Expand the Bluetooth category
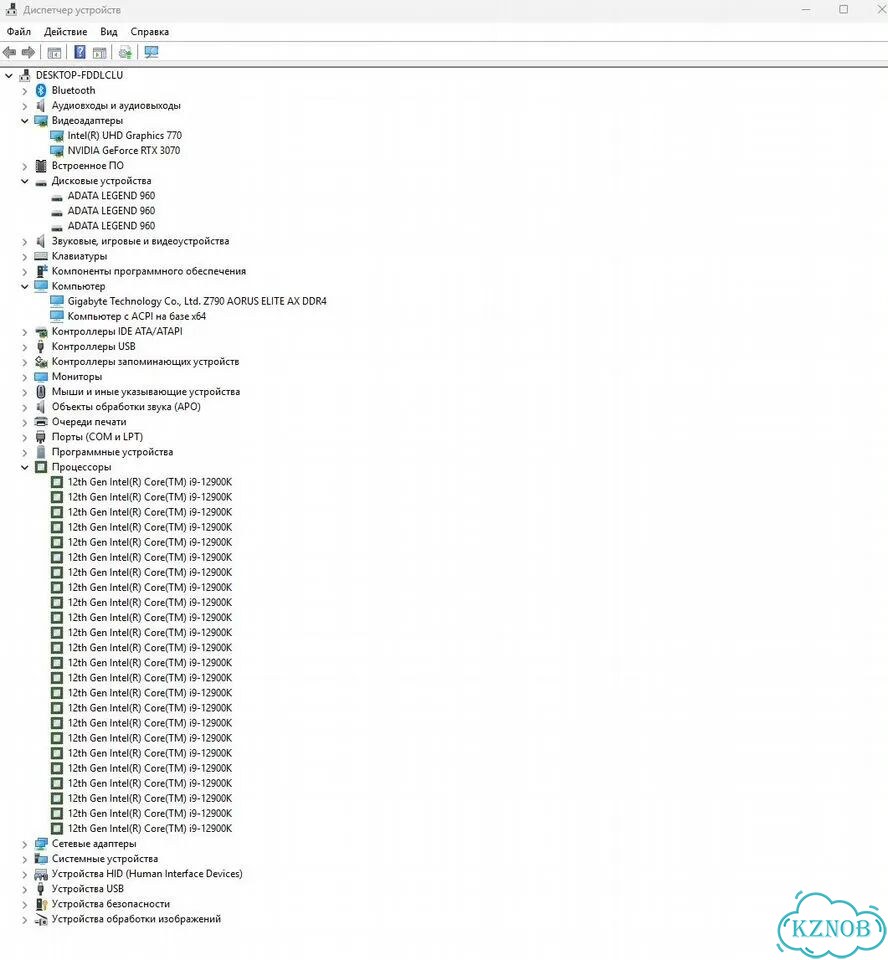 [24, 91]
